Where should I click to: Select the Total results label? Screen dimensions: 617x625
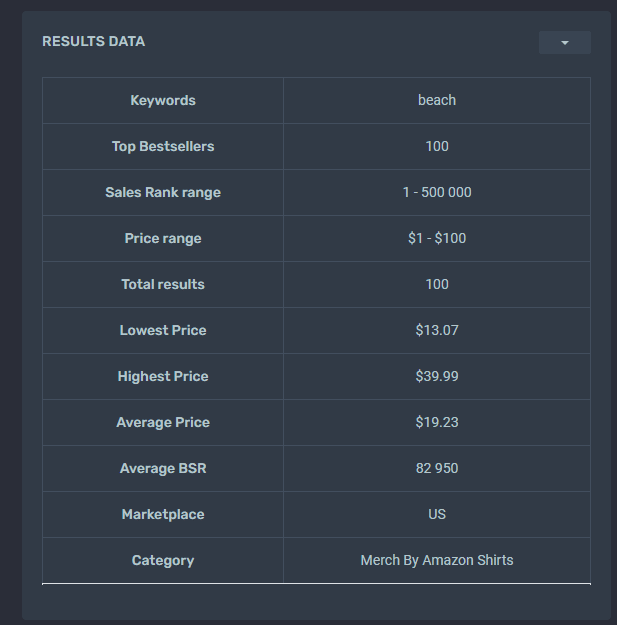tap(163, 284)
